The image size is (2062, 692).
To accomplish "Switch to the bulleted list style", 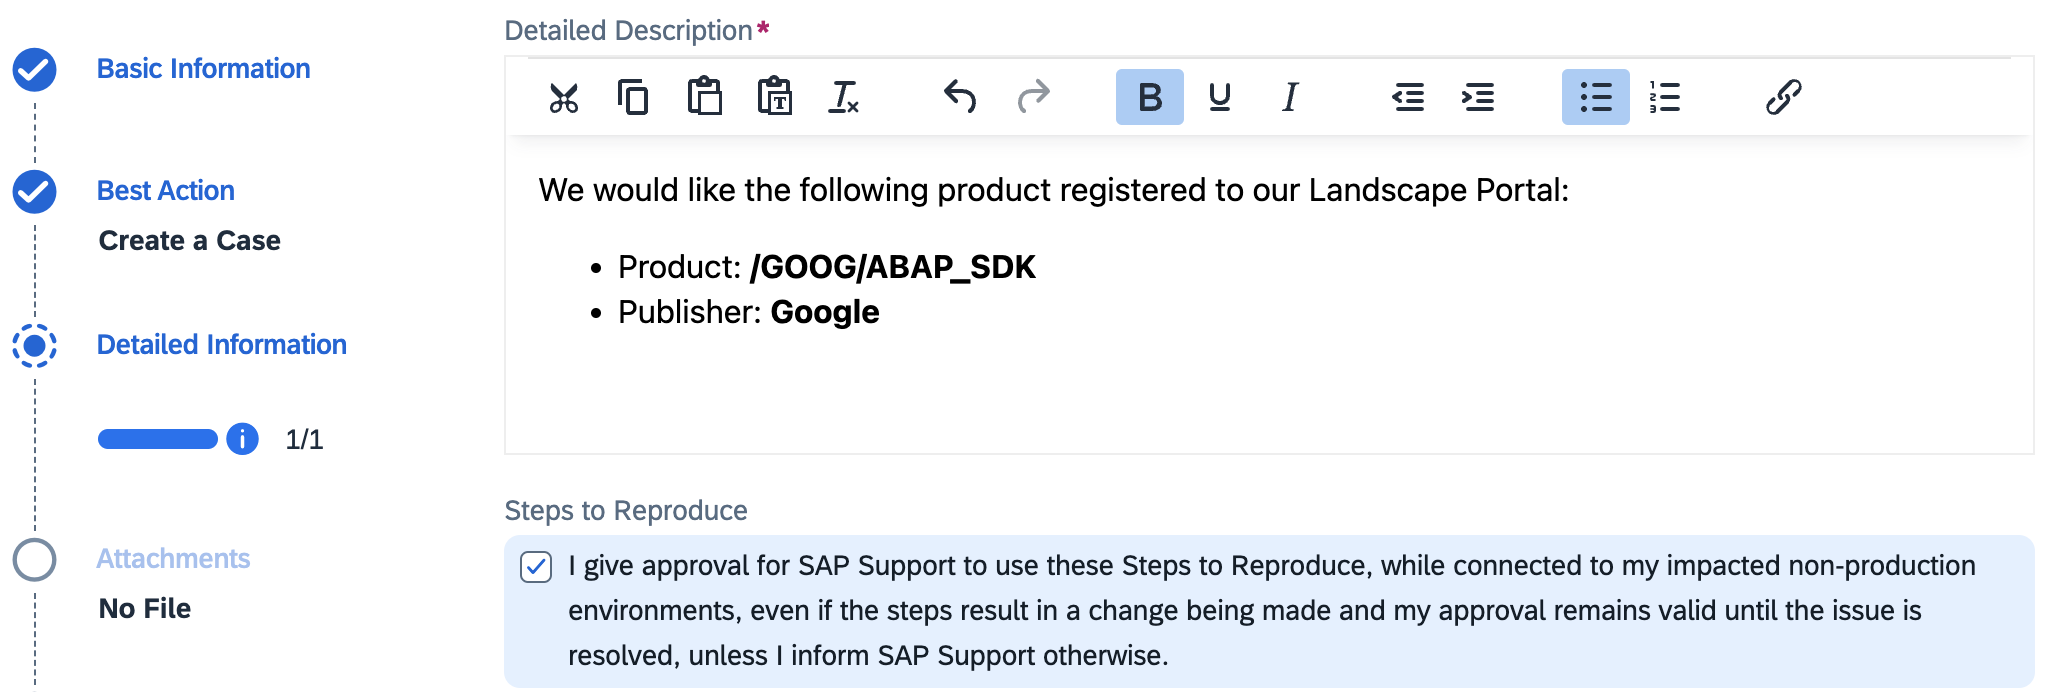I will [1595, 97].
